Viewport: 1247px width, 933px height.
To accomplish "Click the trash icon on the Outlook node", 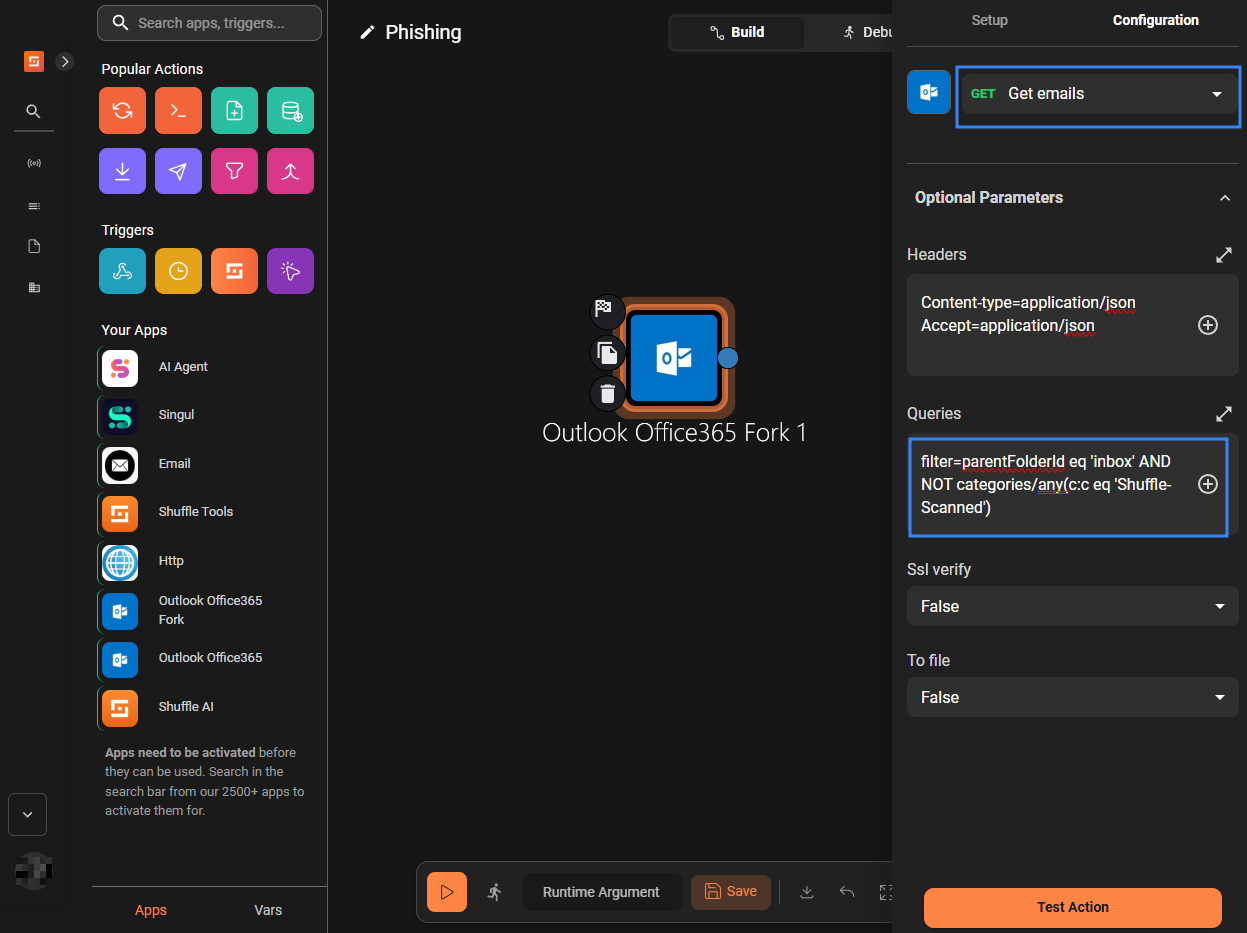I will click(607, 393).
